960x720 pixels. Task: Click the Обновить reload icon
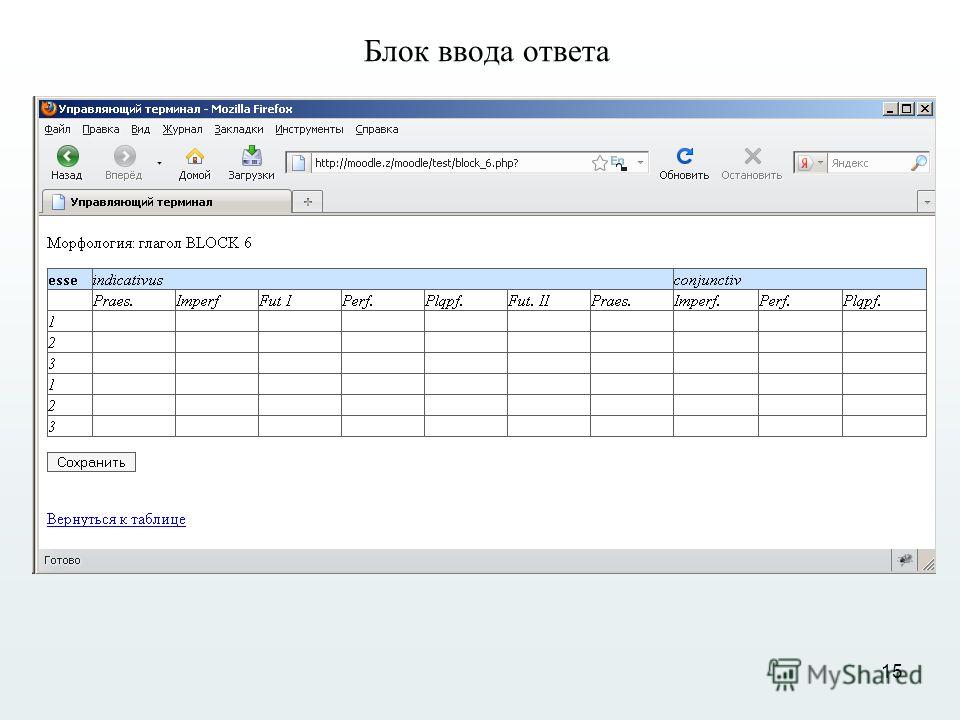tap(684, 156)
